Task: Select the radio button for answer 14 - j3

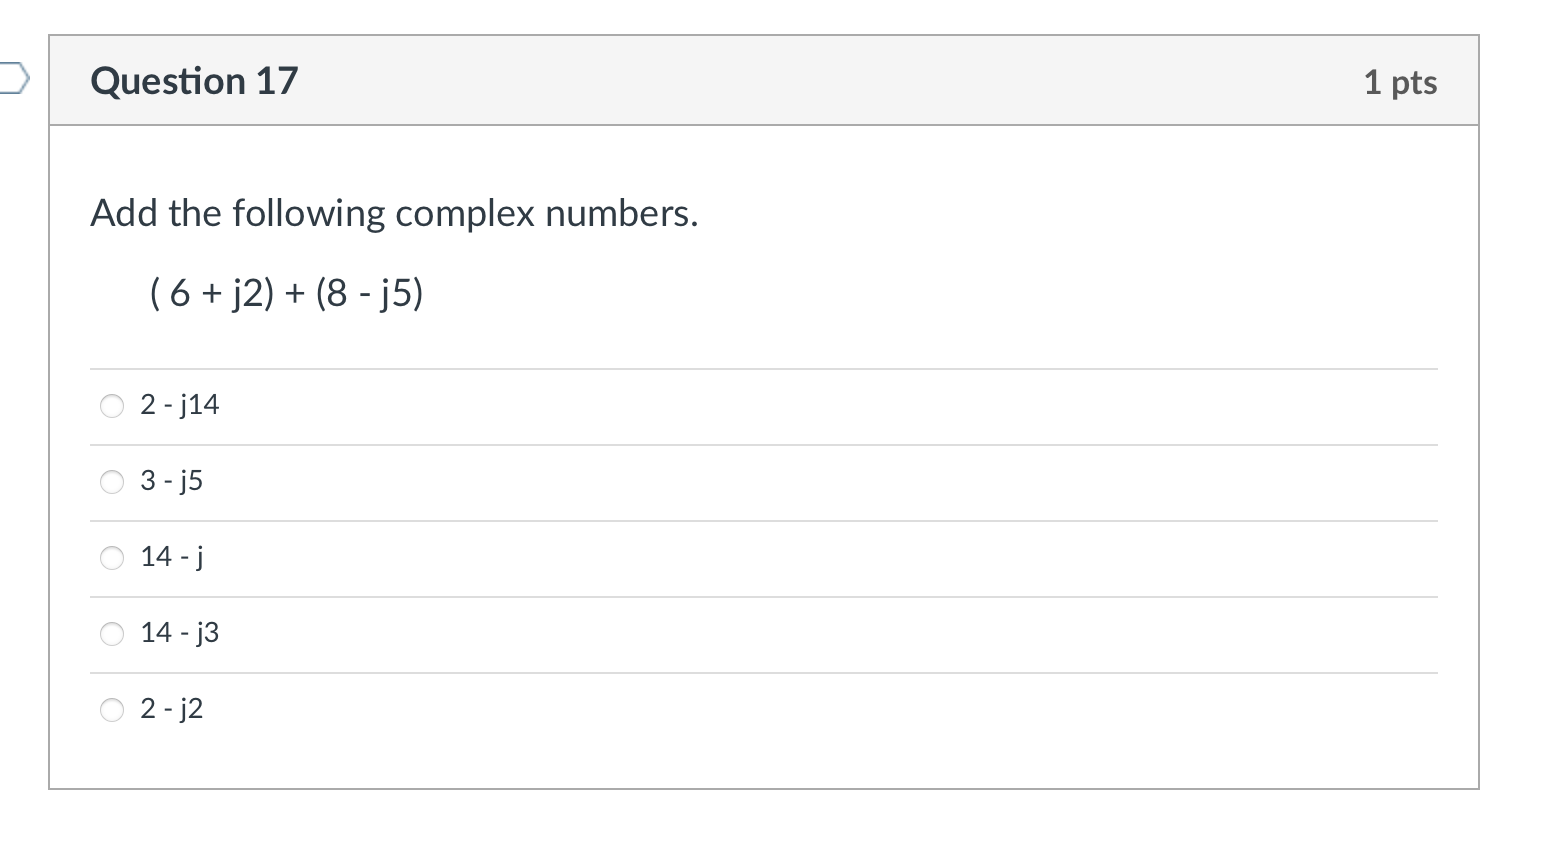Action: click(x=112, y=634)
